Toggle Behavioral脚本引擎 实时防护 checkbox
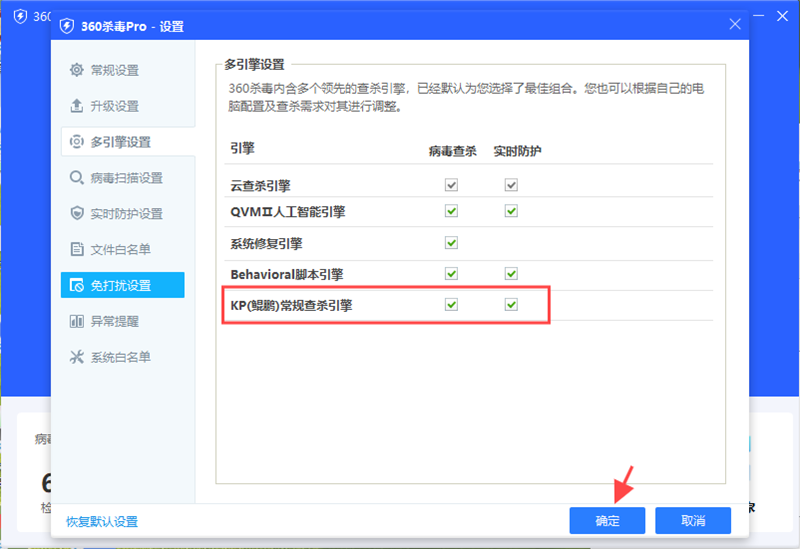The width and height of the screenshot is (800, 549). (x=511, y=273)
